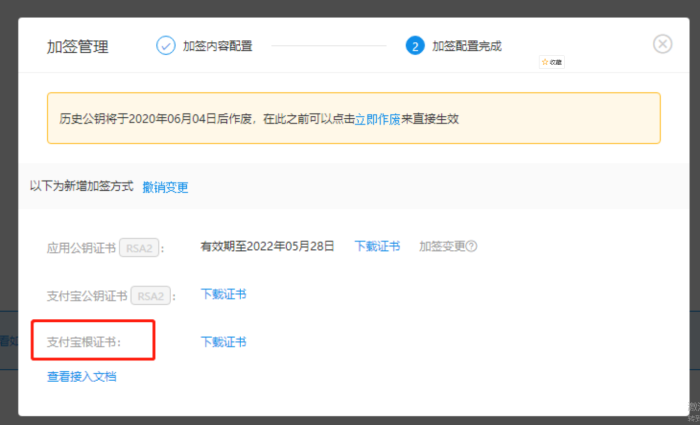Click the 有效期至2022年05月28日 text
The width and height of the screenshot is (700, 425).
pyautogui.click(x=267, y=246)
